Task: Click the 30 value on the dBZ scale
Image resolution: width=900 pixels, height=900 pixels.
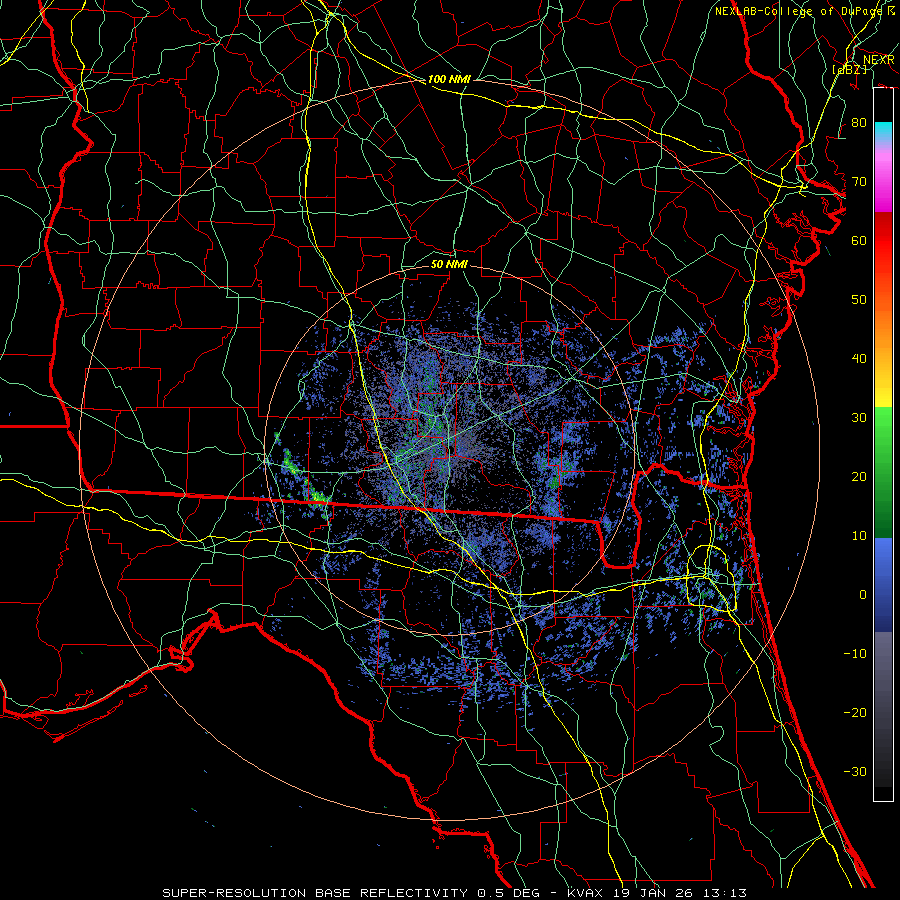Action: (x=859, y=418)
